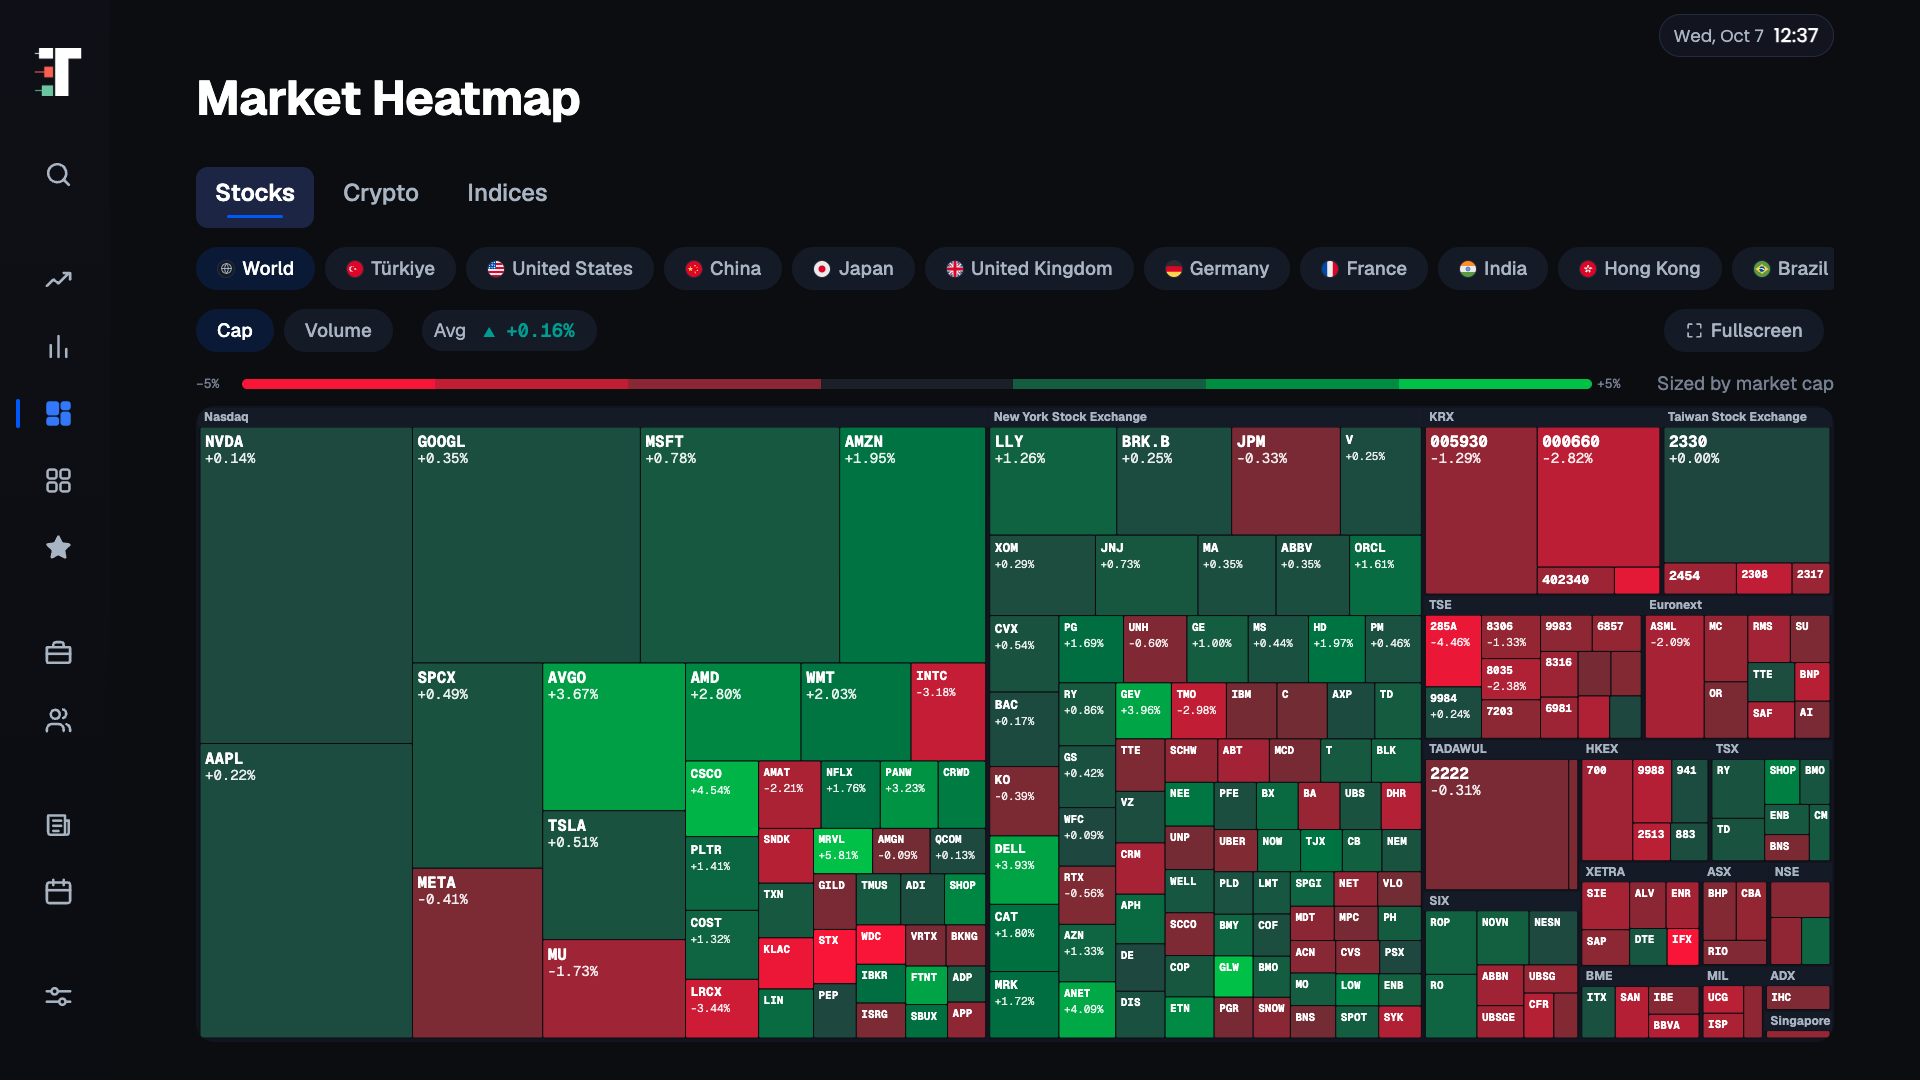Open heatmap in Fullscreen

tap(1744, 331)
